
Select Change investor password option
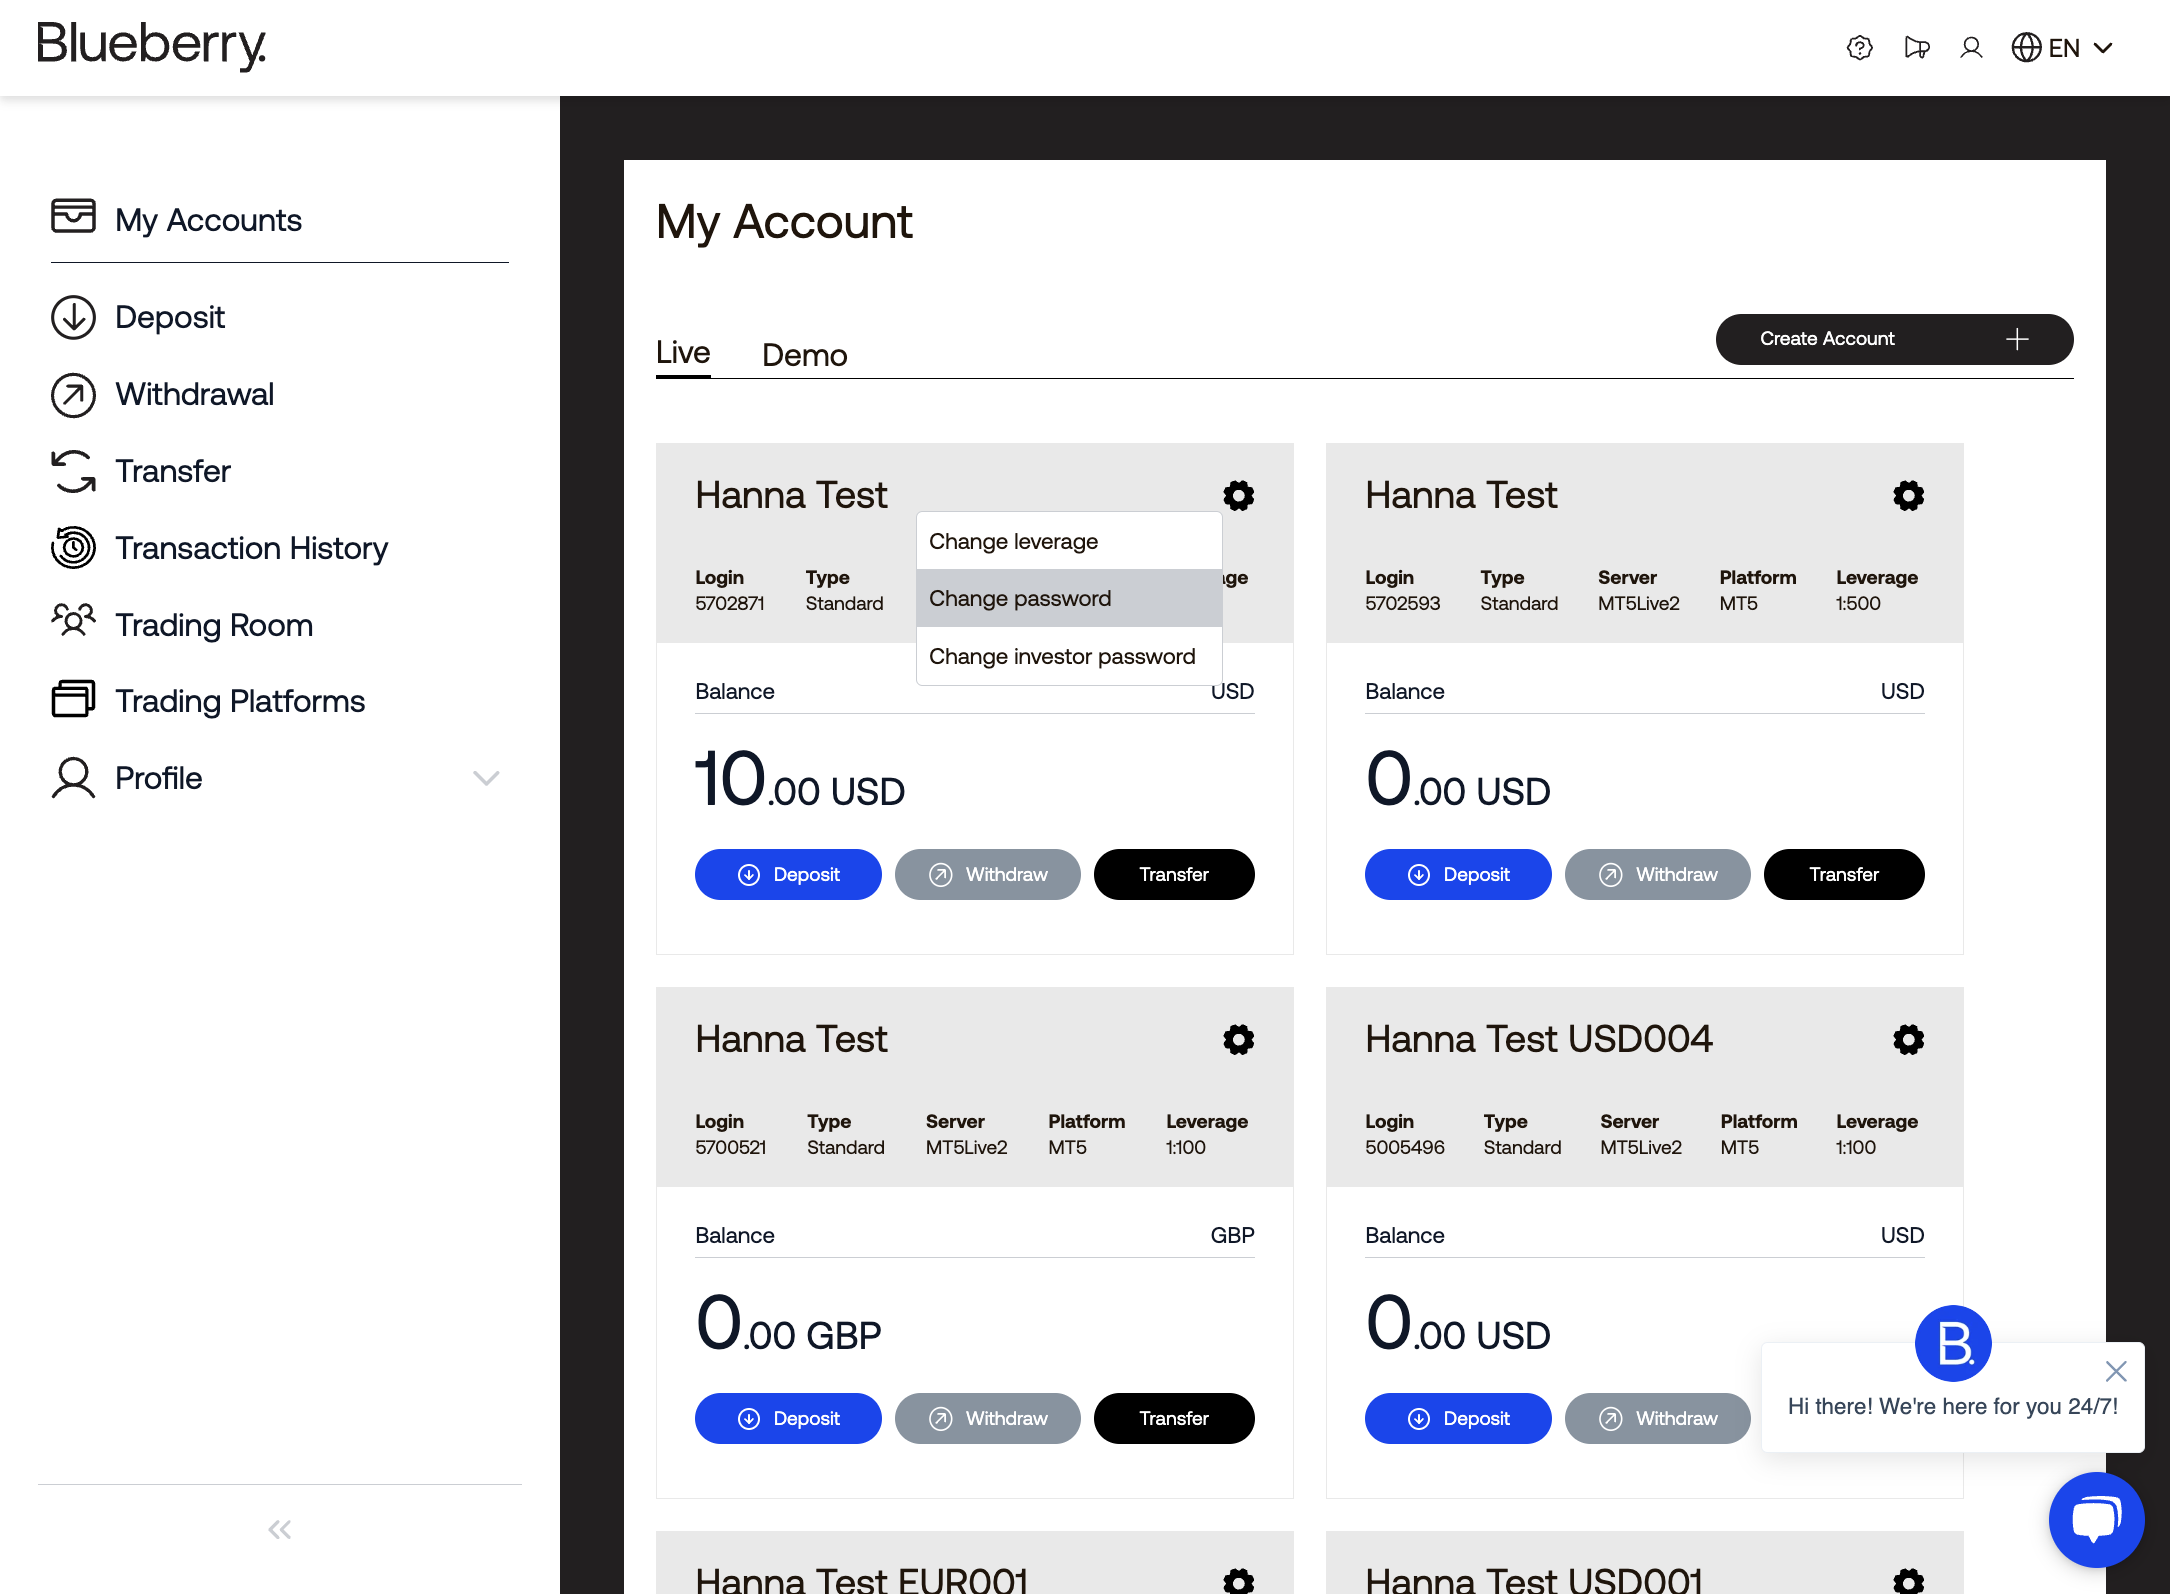1069,656
